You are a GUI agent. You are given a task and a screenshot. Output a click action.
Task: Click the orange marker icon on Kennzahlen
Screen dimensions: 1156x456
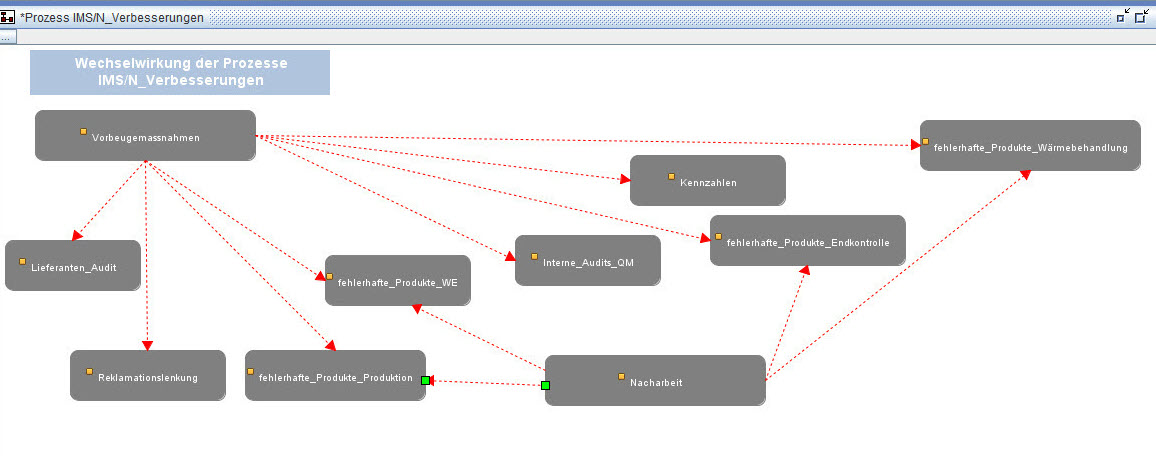[672, 176]
